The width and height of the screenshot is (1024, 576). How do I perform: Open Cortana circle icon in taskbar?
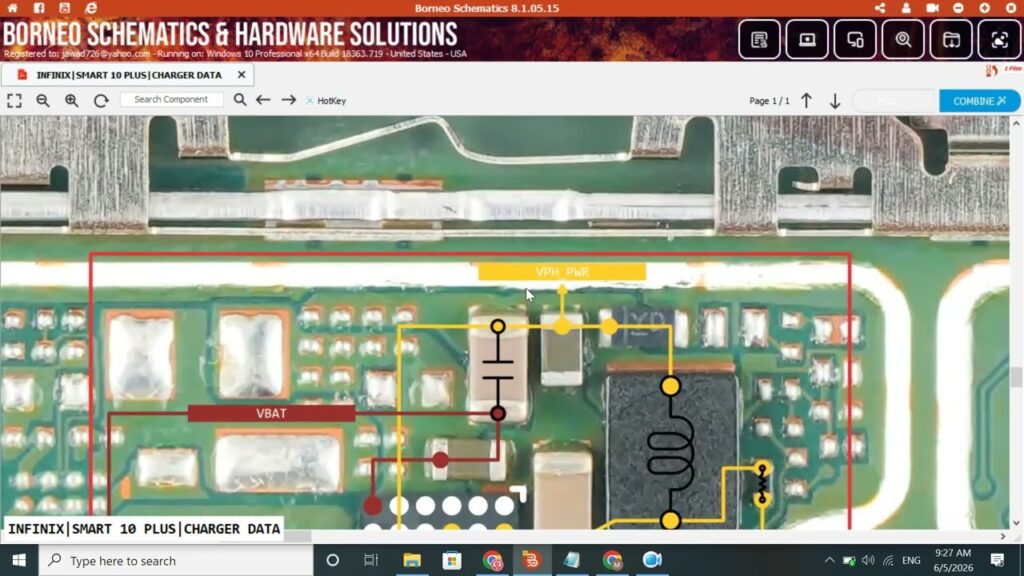pyautogui.click(x=332, y=560)
